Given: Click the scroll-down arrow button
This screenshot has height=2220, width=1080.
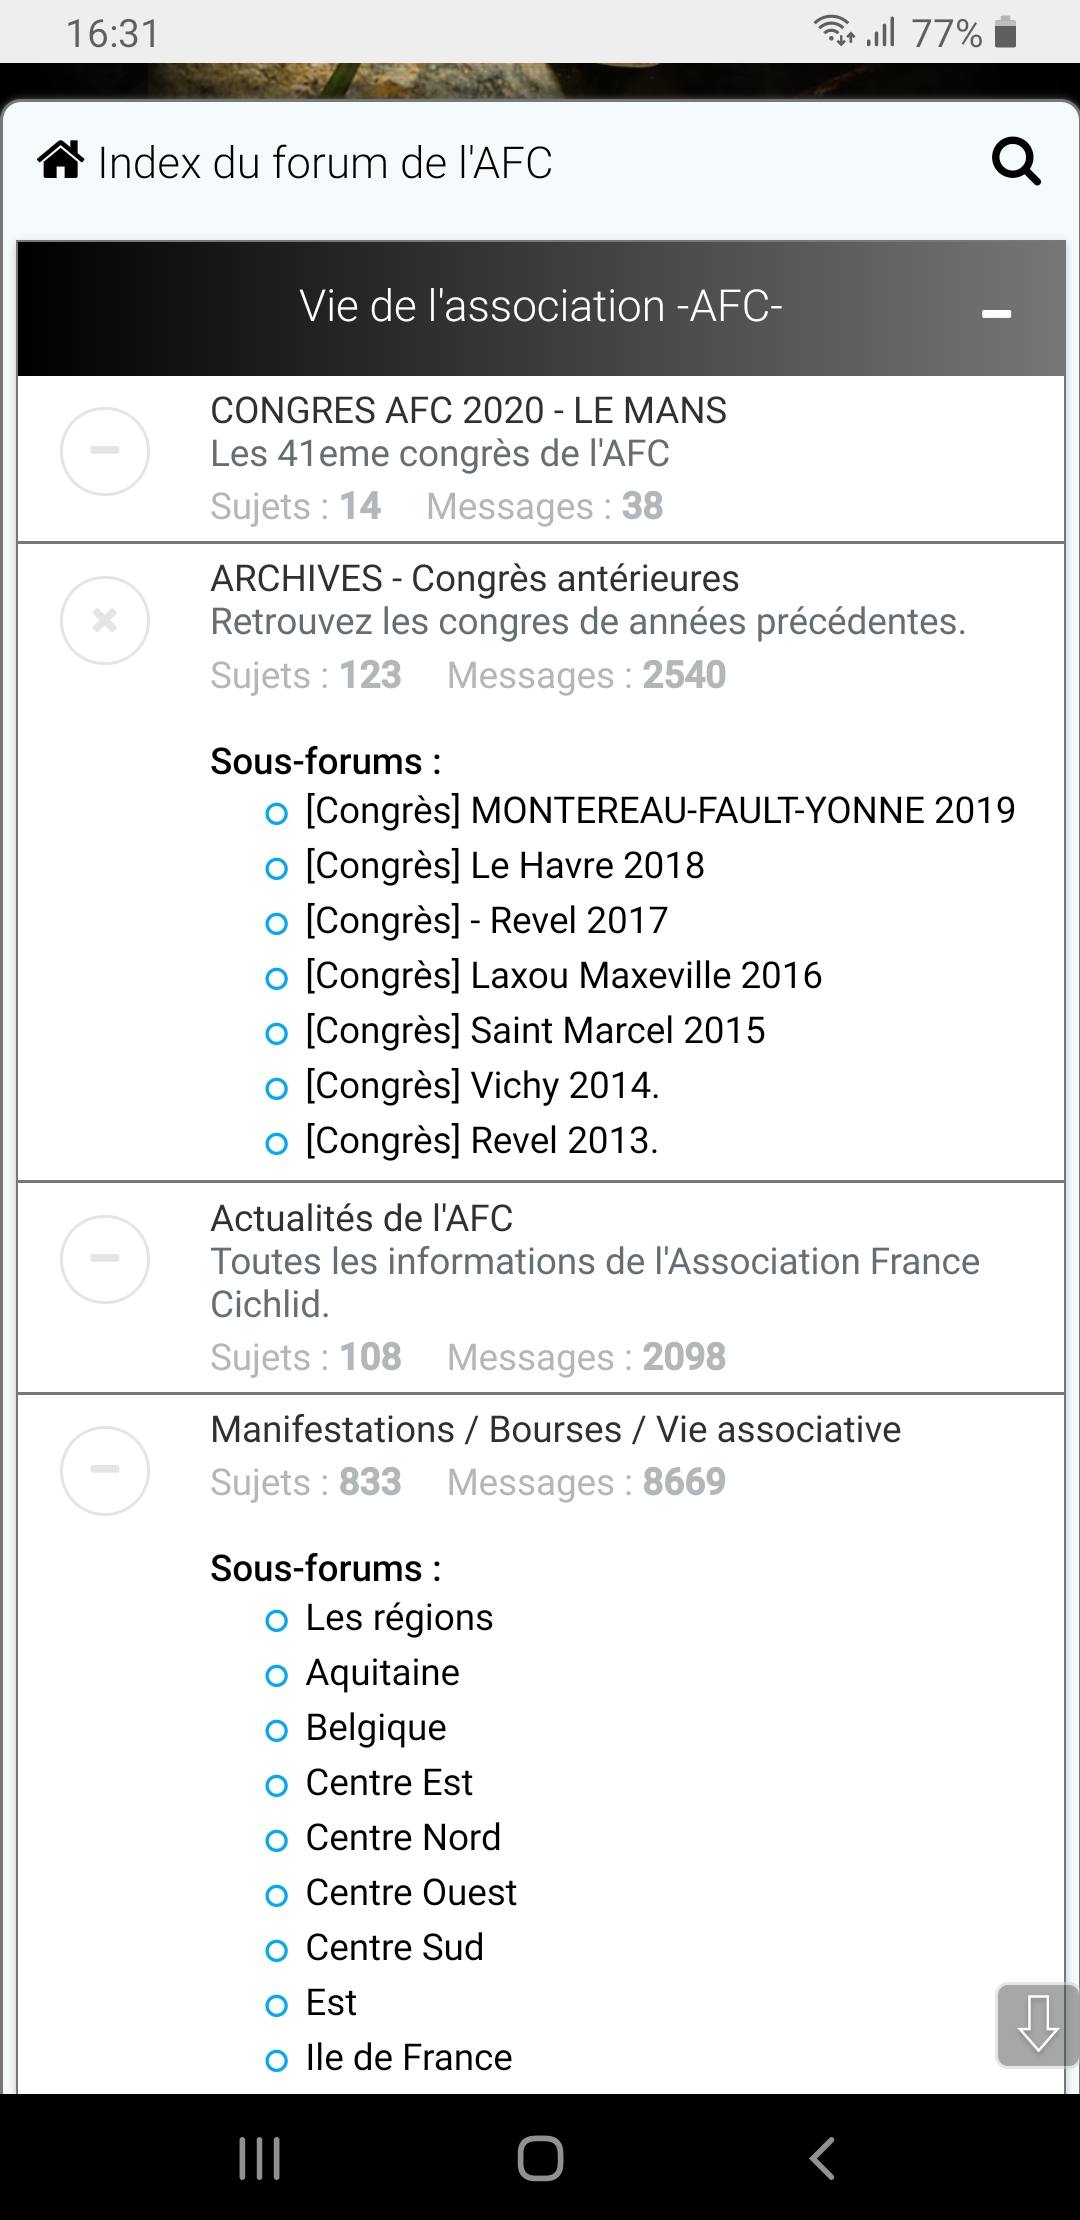Looking at the screenshot, I should (1037, 2025).
